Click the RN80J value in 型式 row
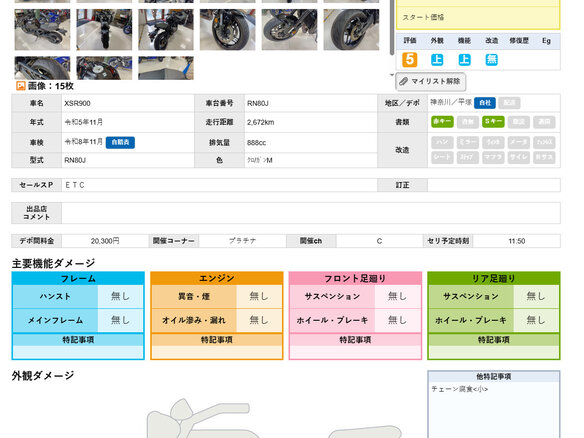The height and width of the screenshot is (438, 584). coord(75,160)
